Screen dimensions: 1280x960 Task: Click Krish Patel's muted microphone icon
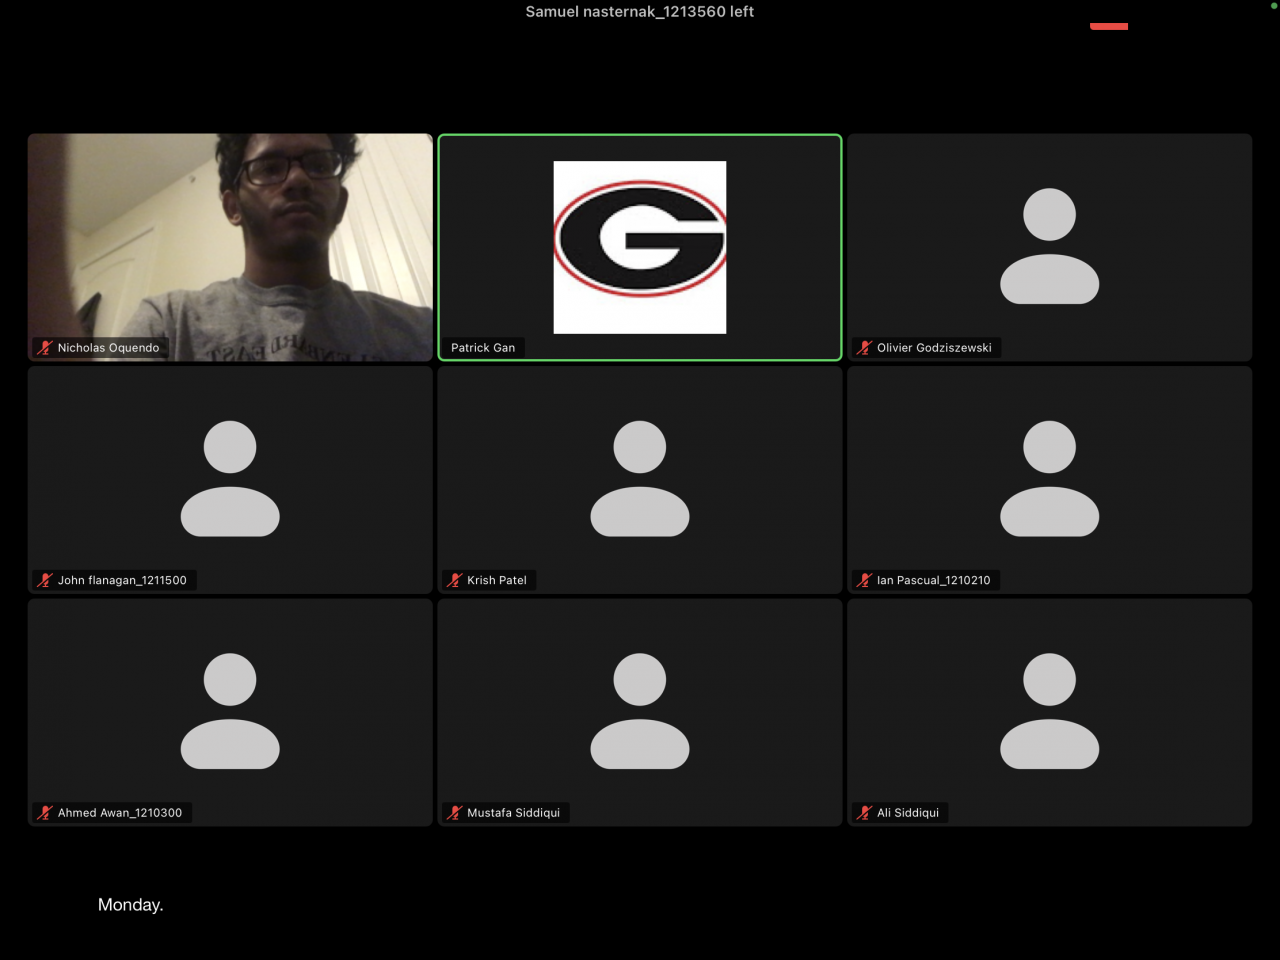pos(455,580)
